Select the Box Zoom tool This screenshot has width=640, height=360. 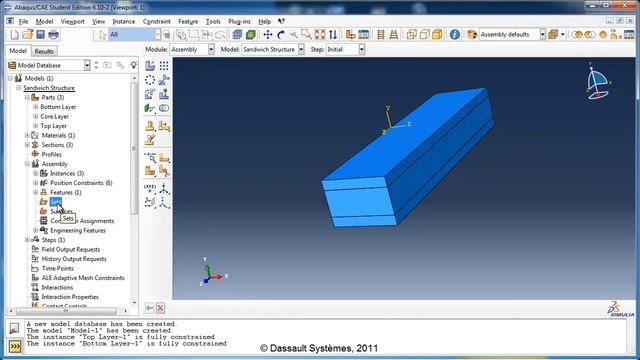[307, 35]
